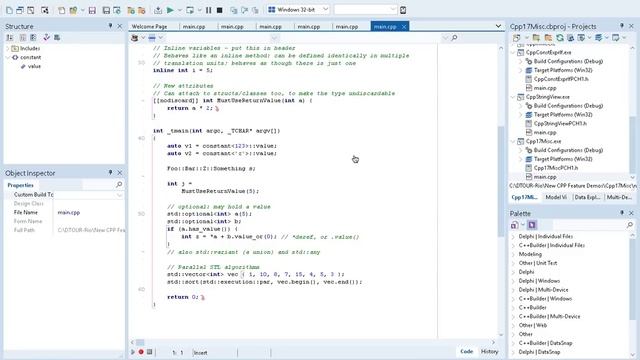The width and height of the screenshot is (640, 360).
Task: Click the Open Project folder icon
Action: 73,10
